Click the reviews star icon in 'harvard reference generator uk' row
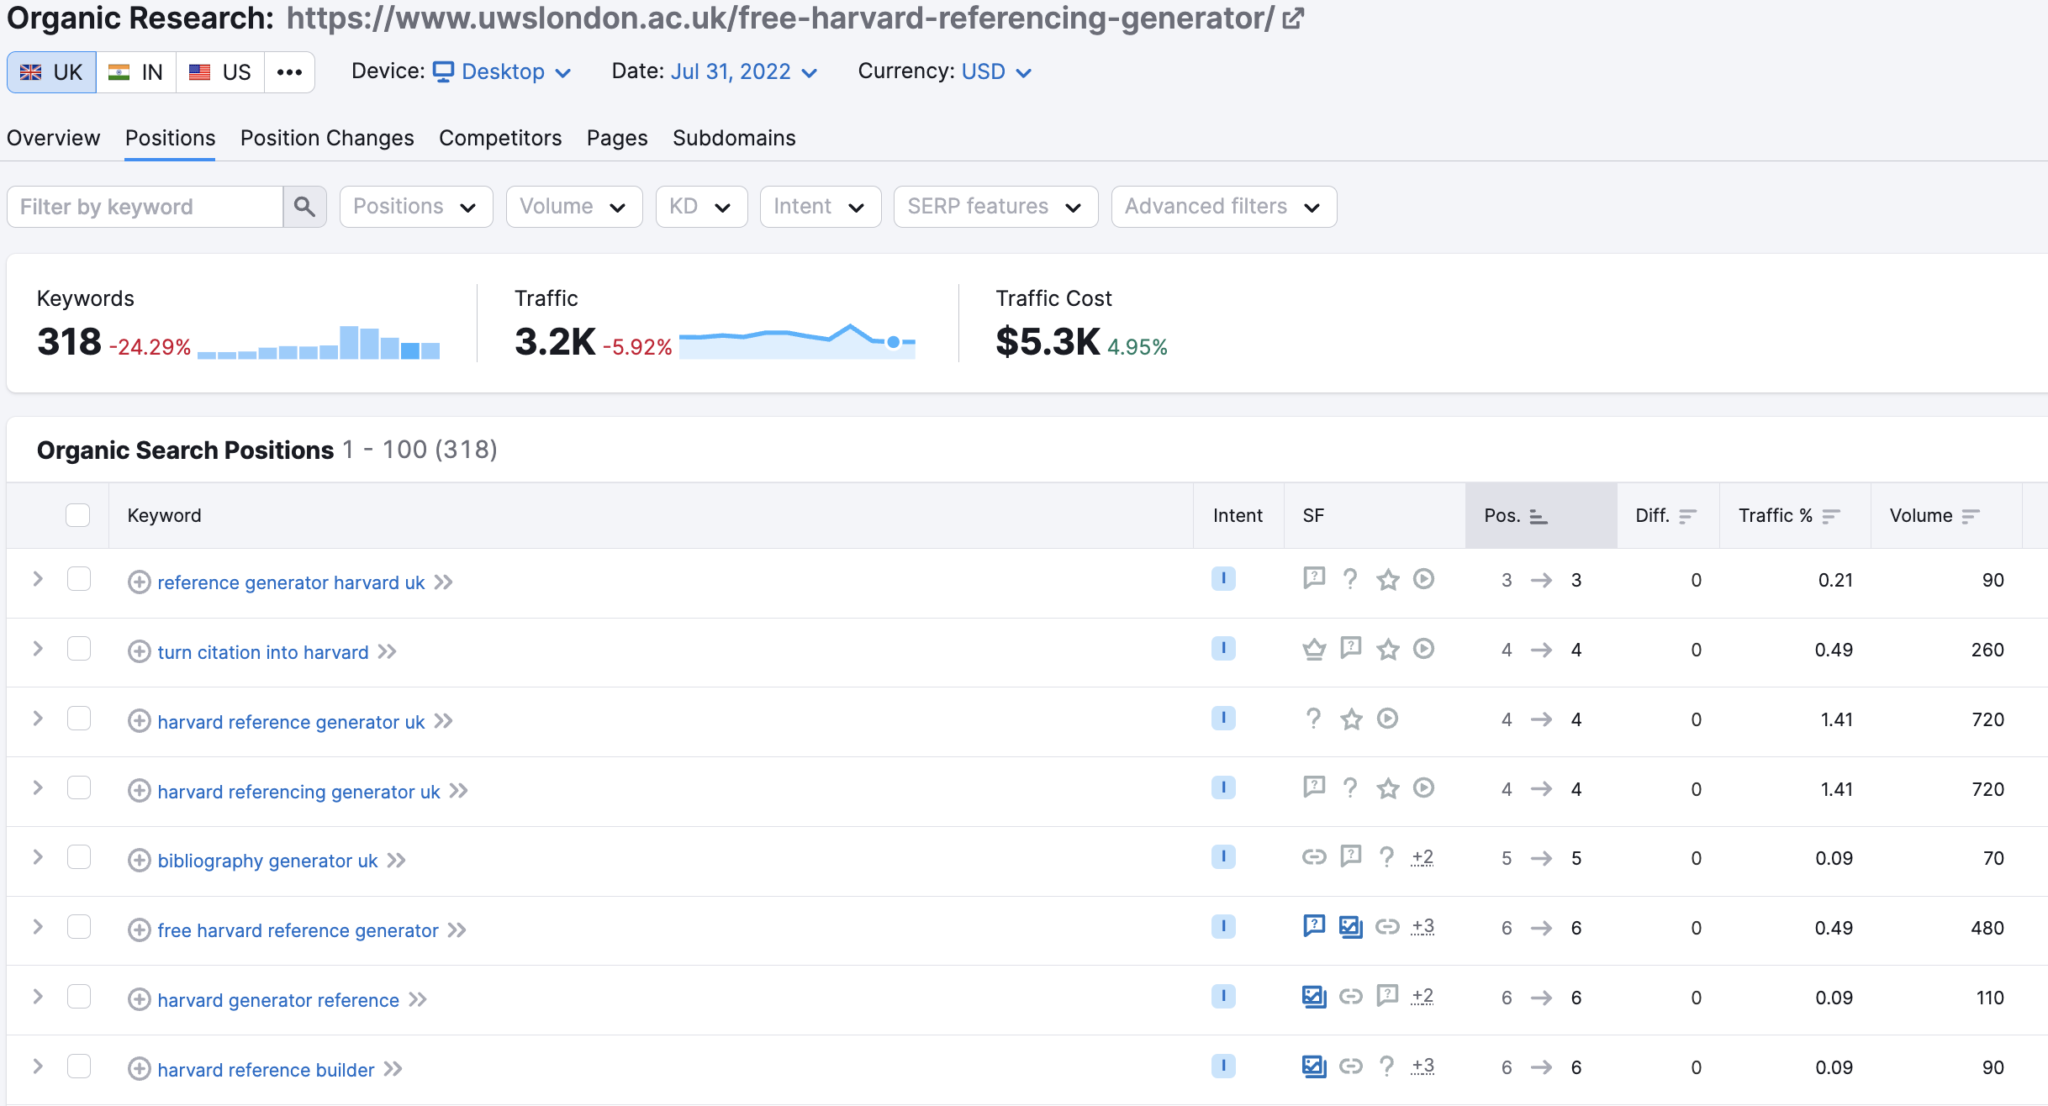The image size is (2048, 1106). pos(1351,719)
